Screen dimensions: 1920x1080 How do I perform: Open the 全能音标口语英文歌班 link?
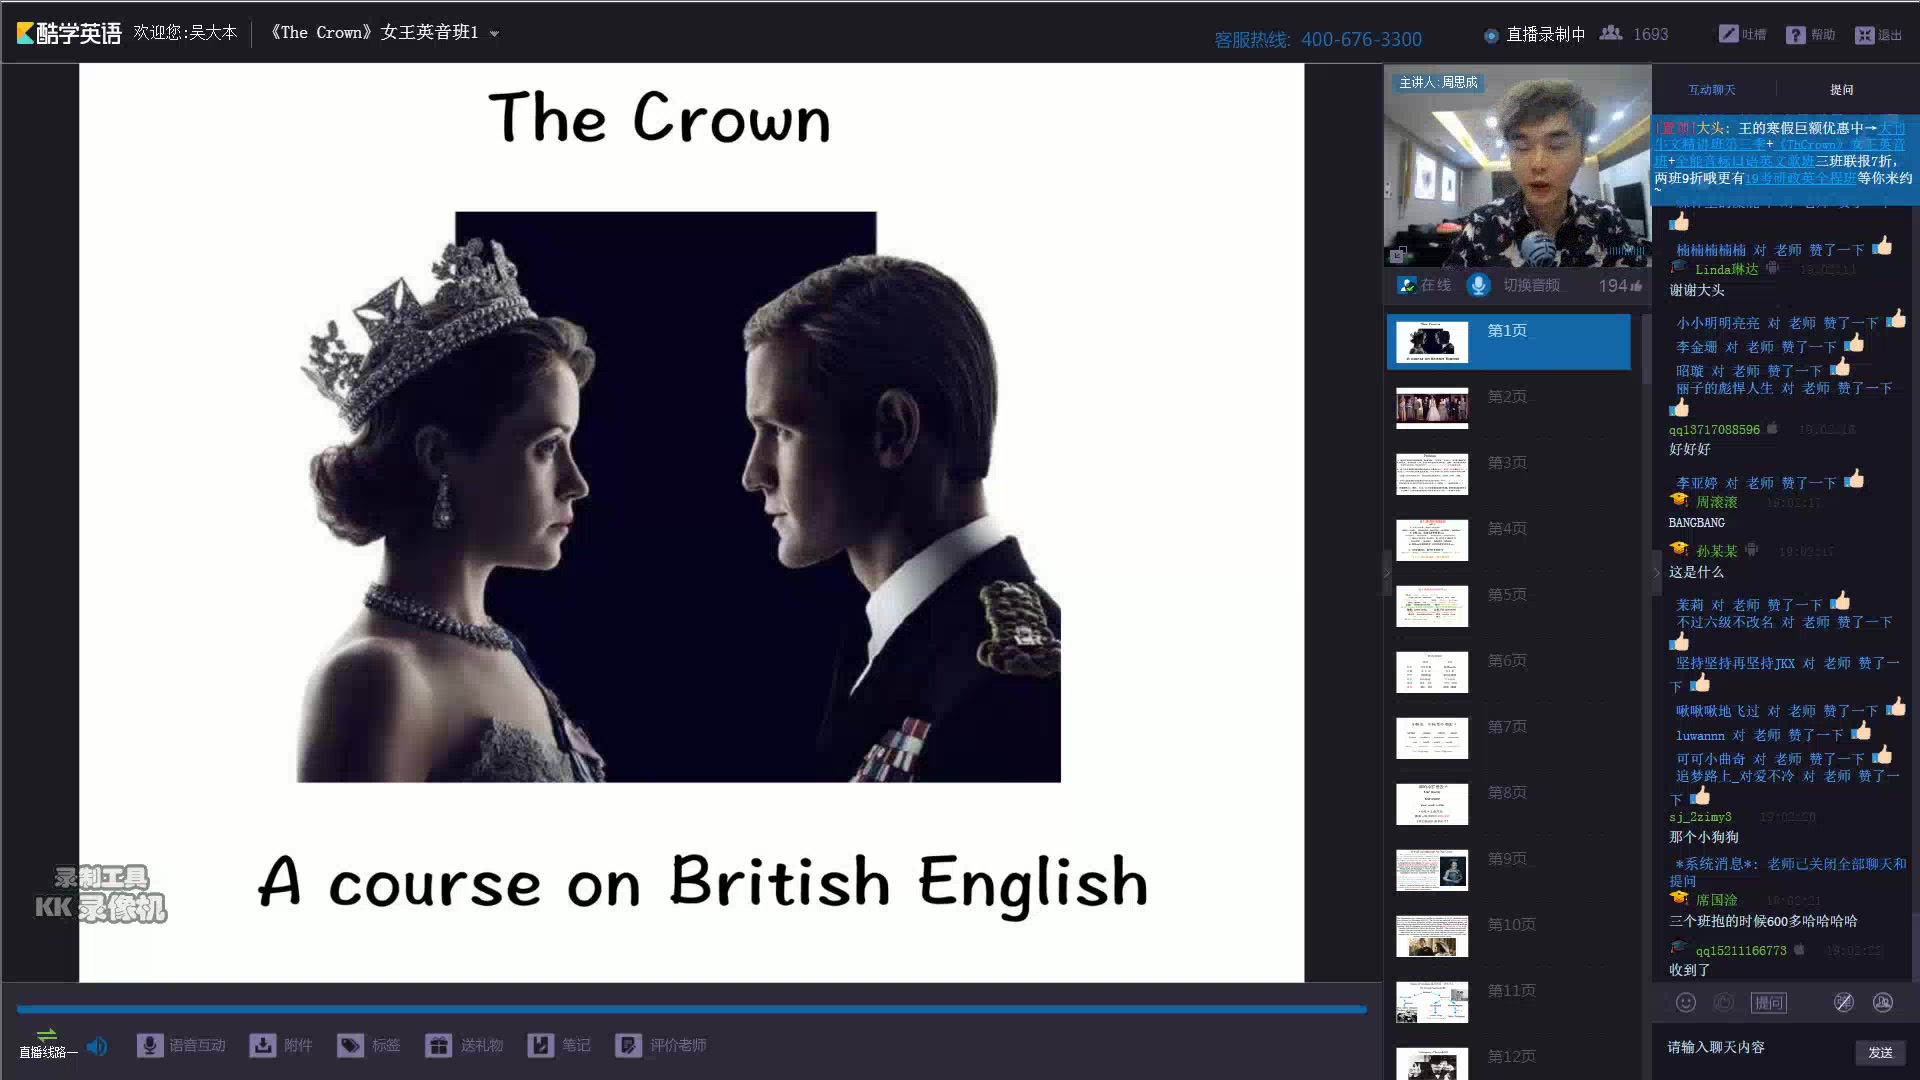(x=1745, y=161)
